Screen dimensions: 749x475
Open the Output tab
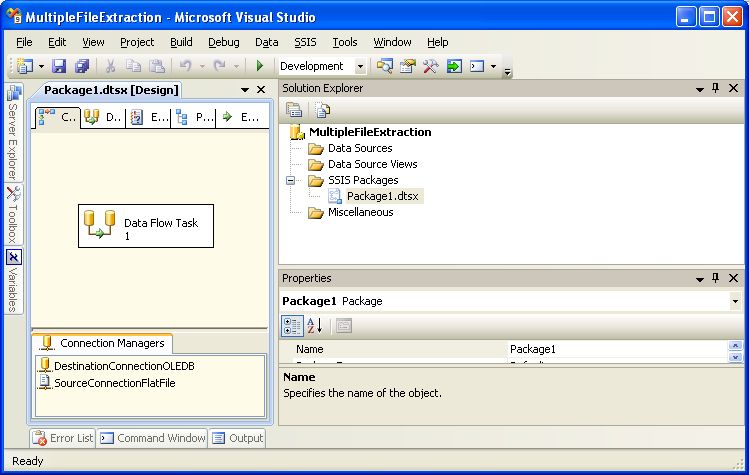pos(237,438)
